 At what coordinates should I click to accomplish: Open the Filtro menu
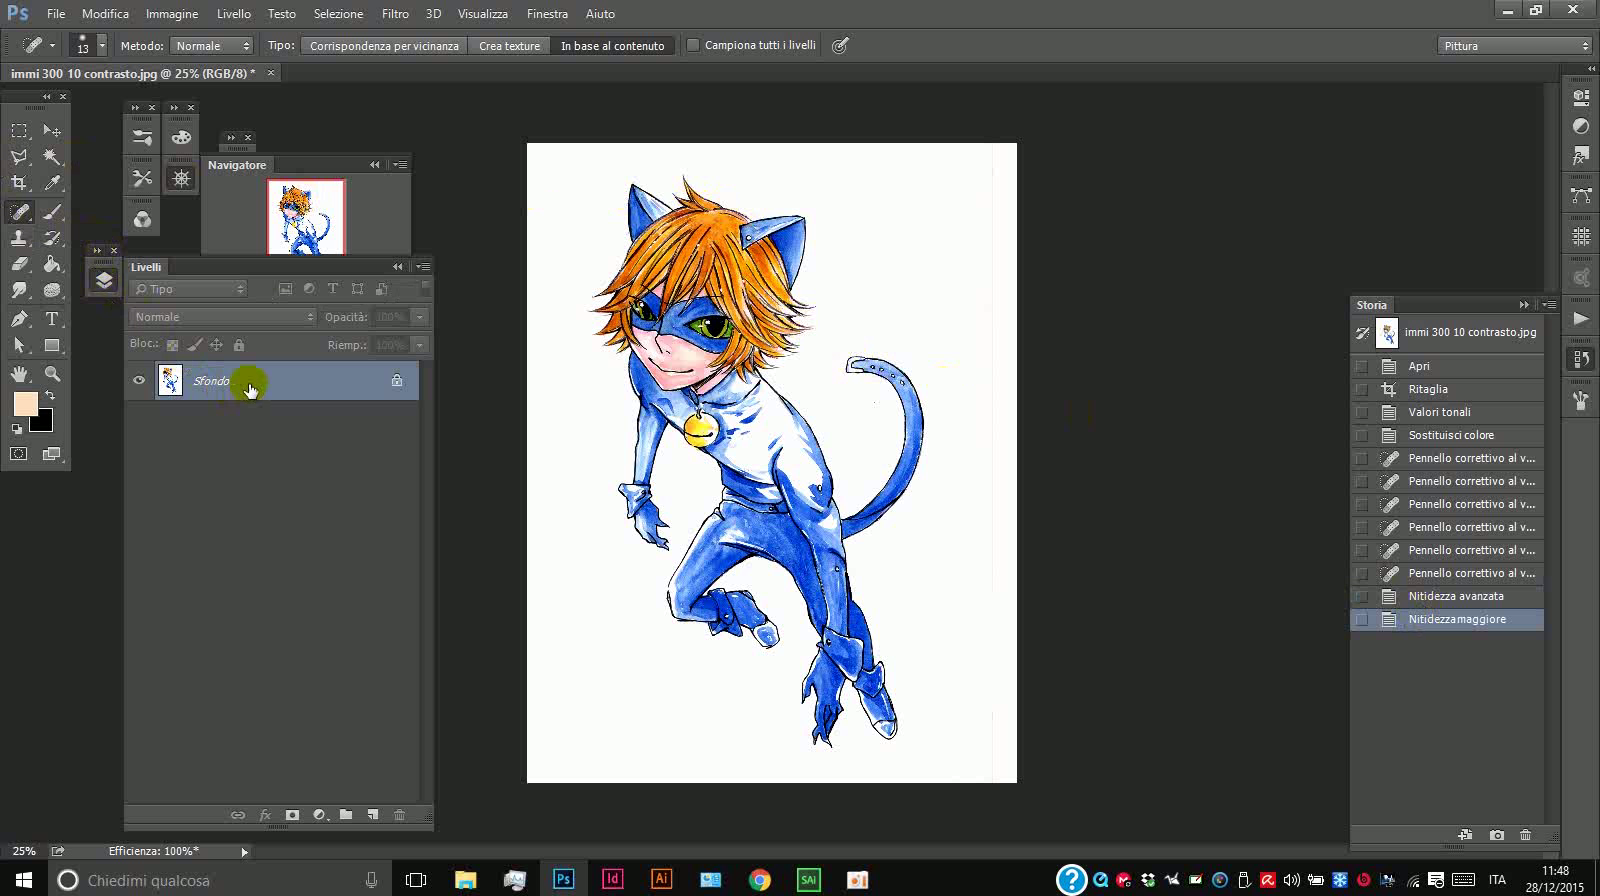[395, 14]
